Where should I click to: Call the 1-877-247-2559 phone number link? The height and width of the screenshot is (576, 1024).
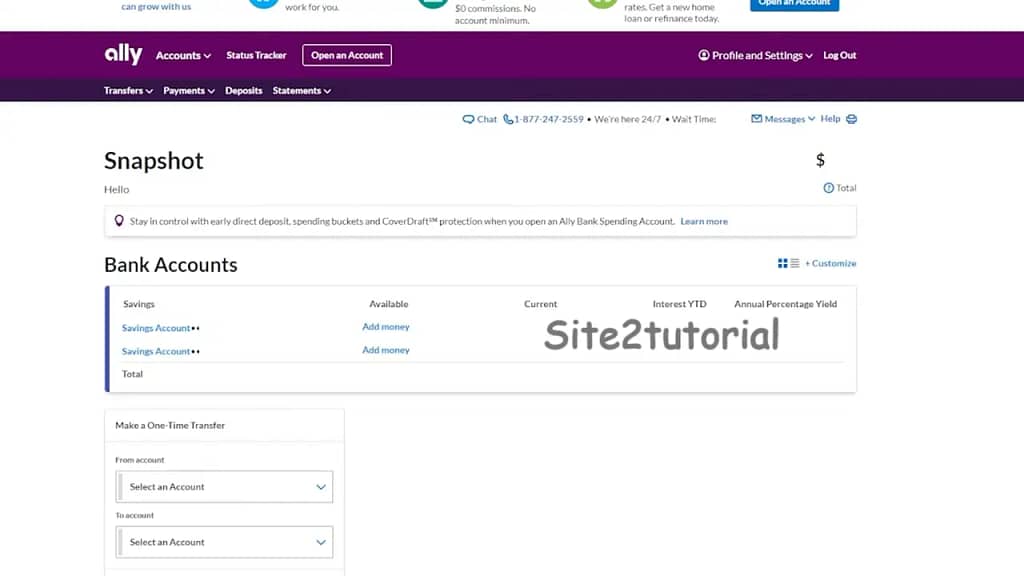click(x=549, y=119)
